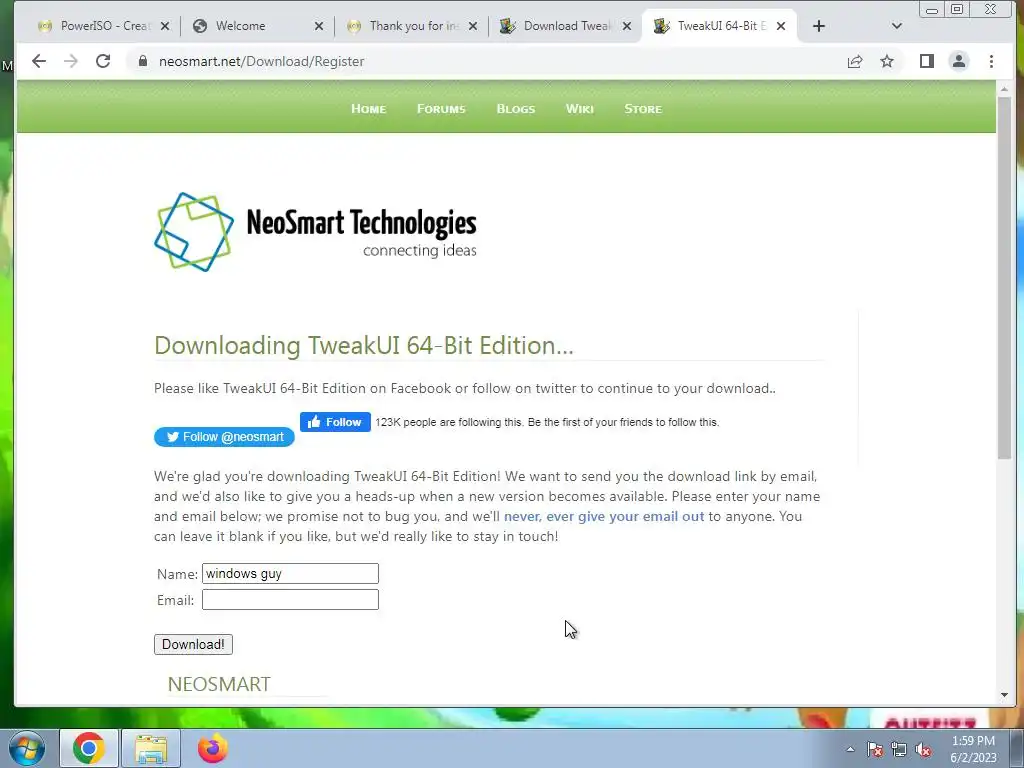This screenshot has width=1024, height=768.
Task: Click the vertical scrollbar thumb
Action: click(x=1004, y=278)
